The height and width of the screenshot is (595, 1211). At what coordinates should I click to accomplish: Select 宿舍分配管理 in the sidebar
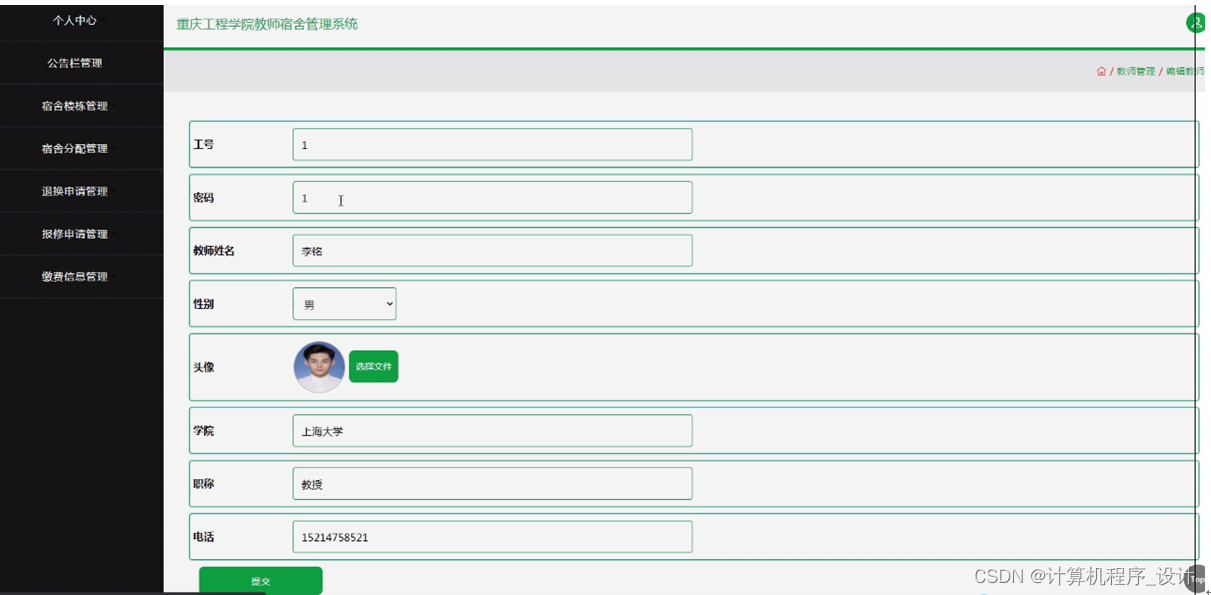75,149
